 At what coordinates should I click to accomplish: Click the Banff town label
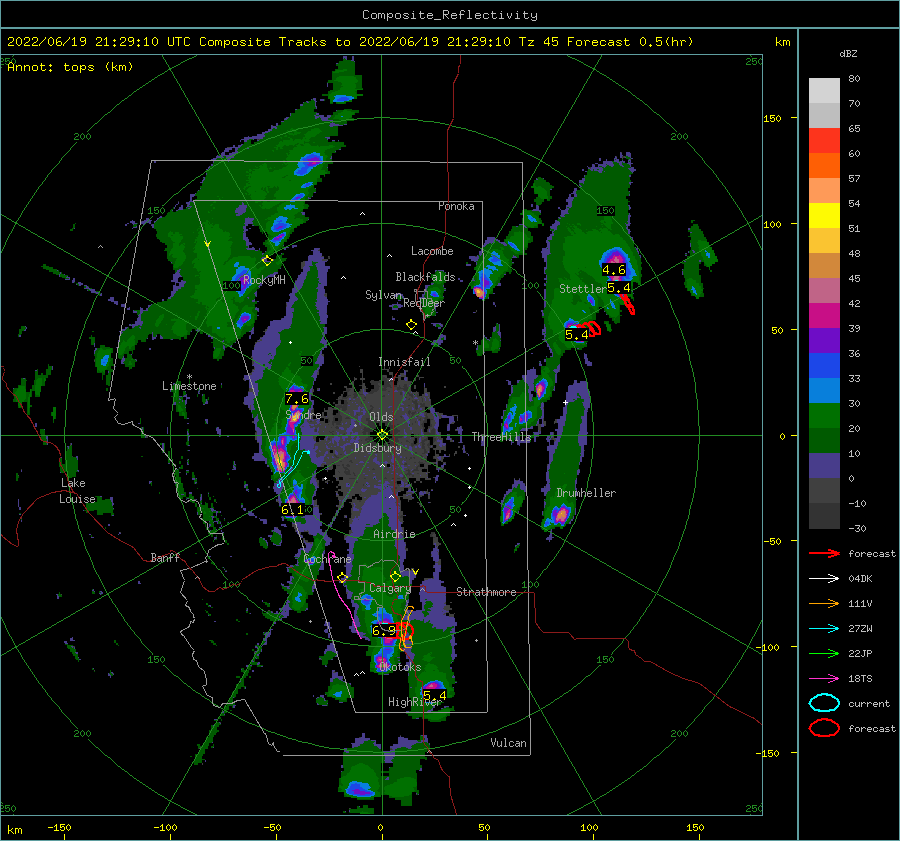(165, 558)
